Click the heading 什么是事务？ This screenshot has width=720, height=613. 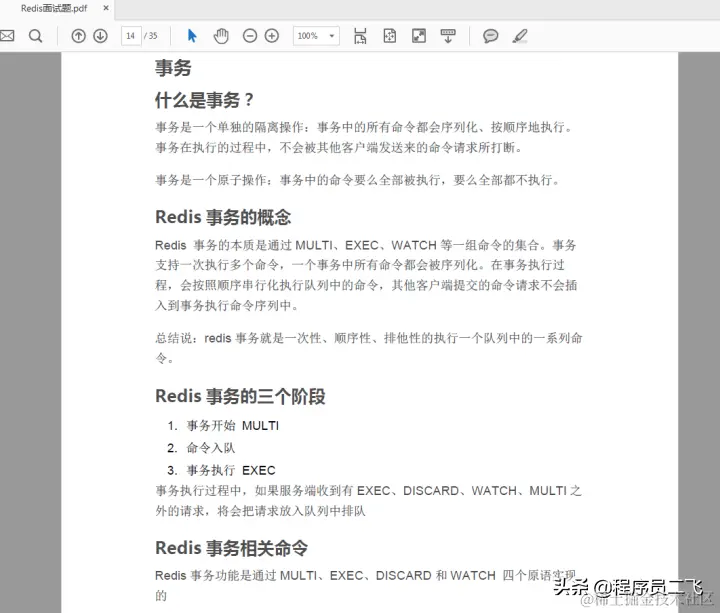click(x=204, y=100)
